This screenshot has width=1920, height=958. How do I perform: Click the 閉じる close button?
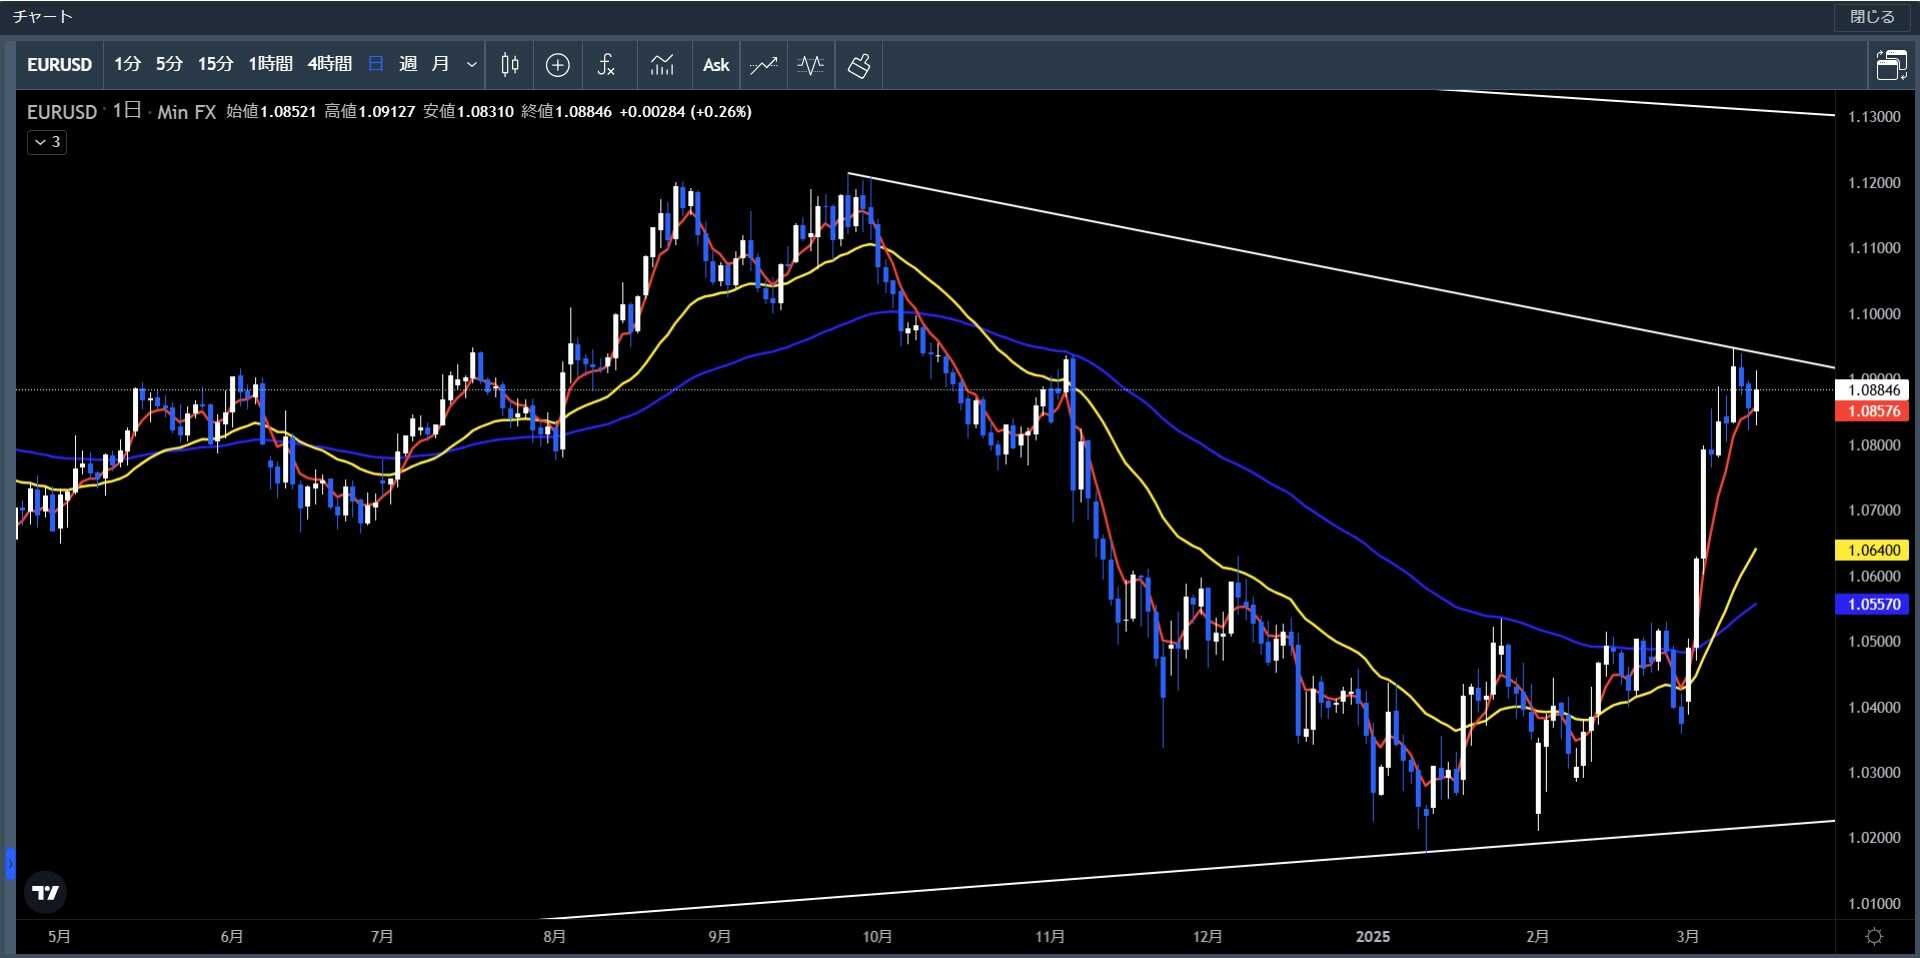[x=1872, y=17]
